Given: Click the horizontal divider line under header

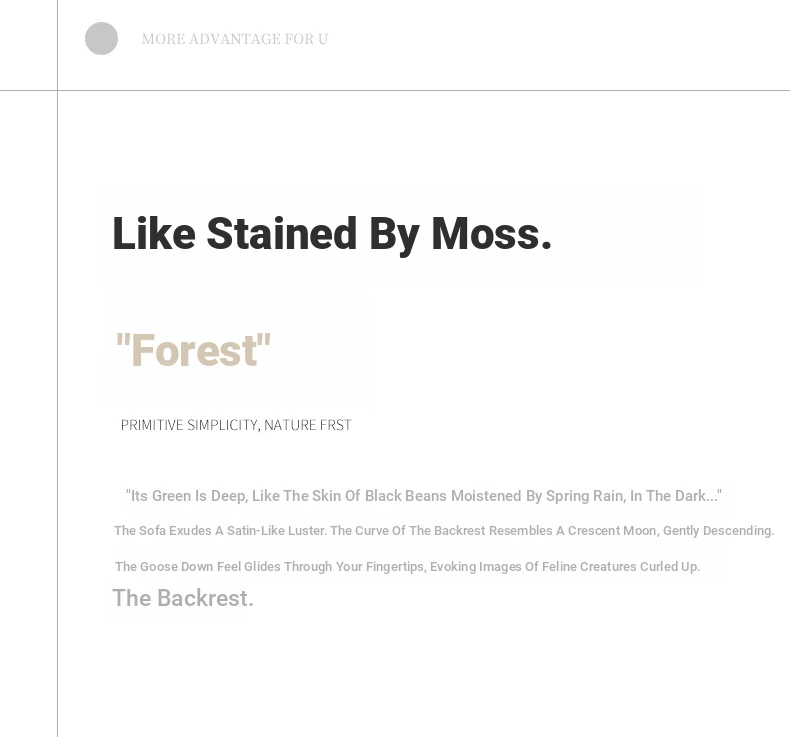Looking at the screenshot, I should pos(395,91).
